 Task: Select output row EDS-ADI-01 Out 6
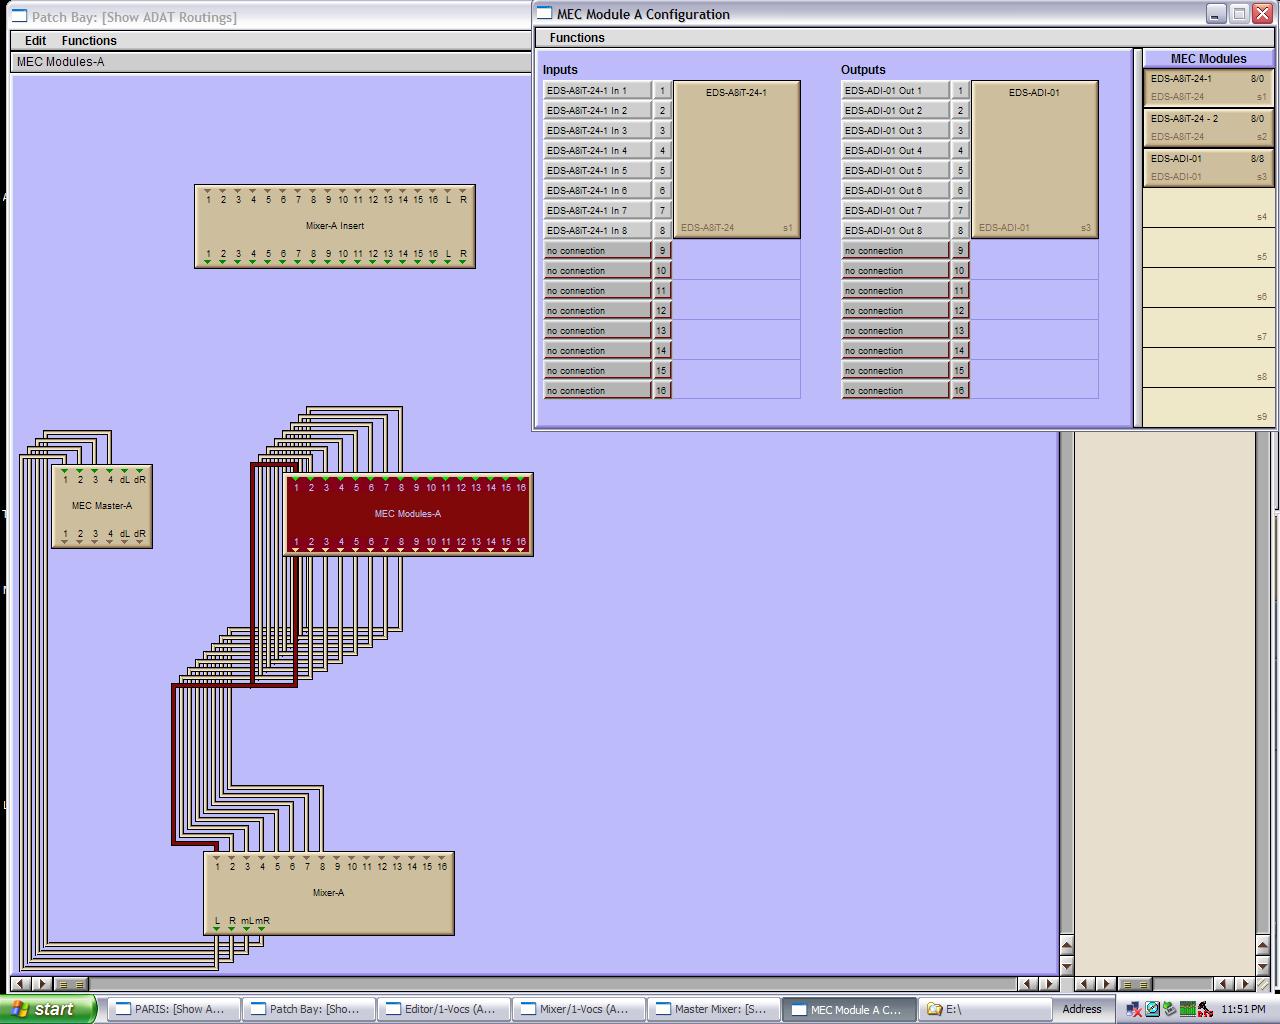[x=895, y=190]
